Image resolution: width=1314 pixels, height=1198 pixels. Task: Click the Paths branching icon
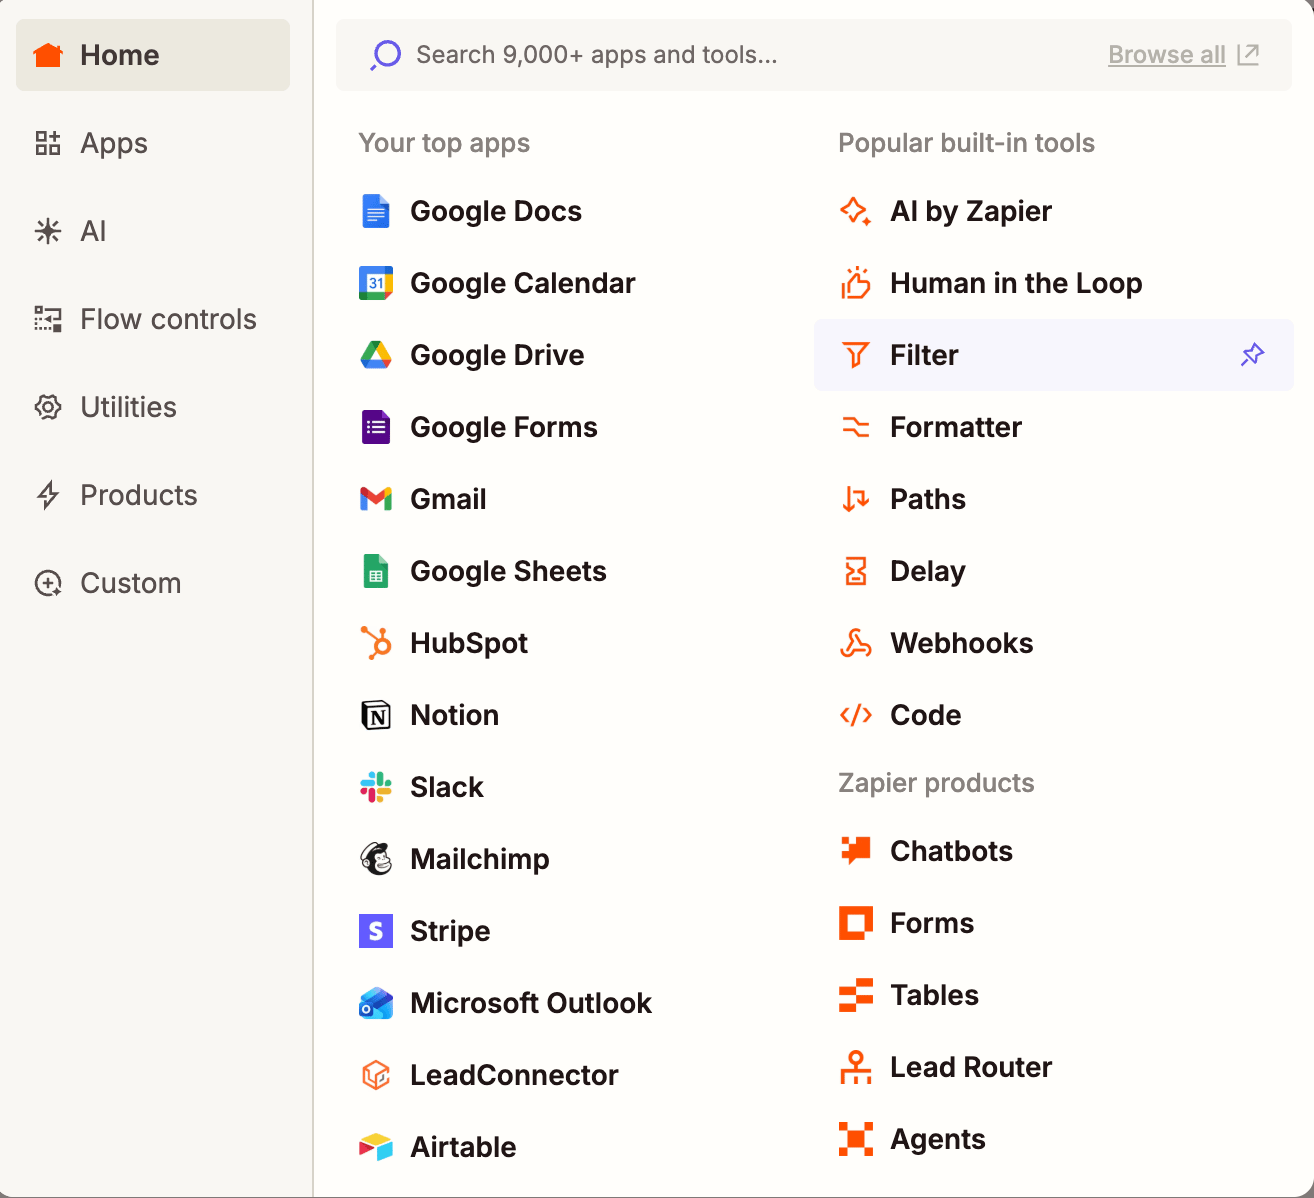[x=856, y=499]
